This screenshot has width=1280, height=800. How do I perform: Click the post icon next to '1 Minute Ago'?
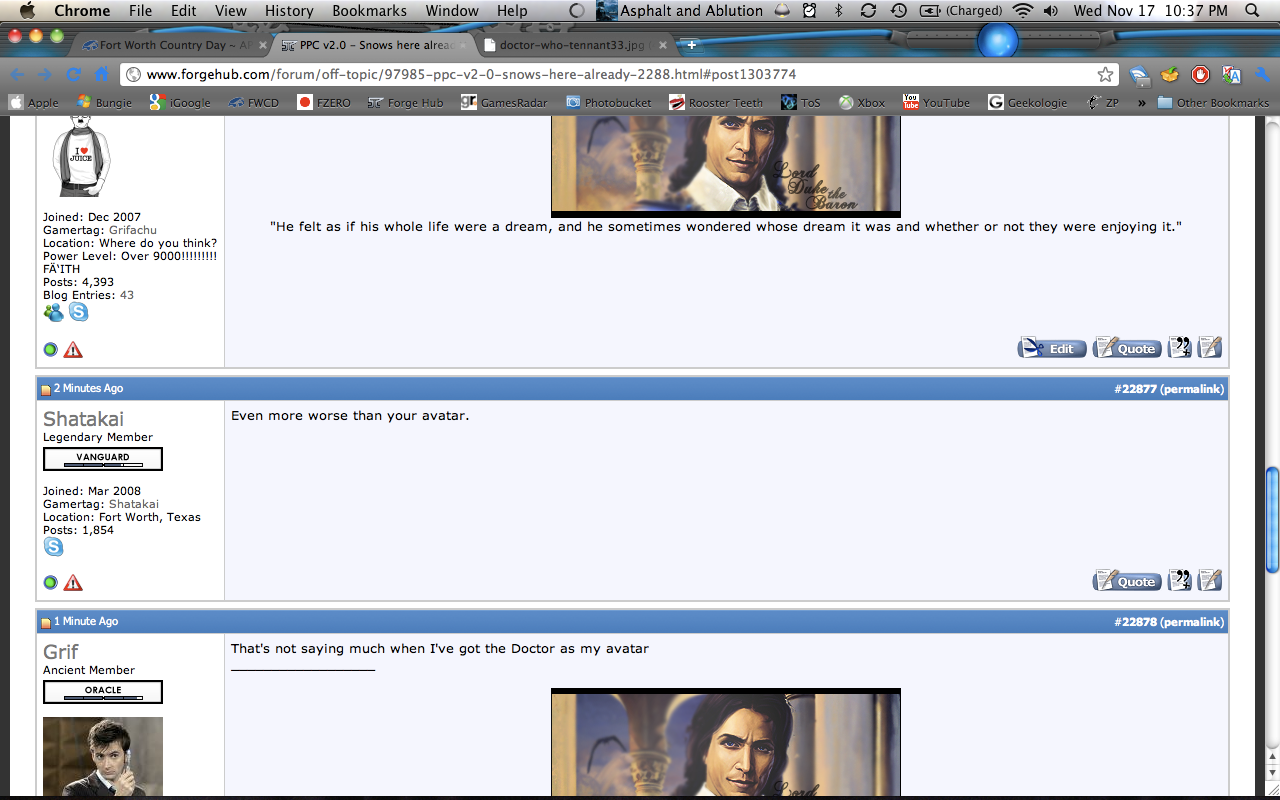click(x=46, y=622)
